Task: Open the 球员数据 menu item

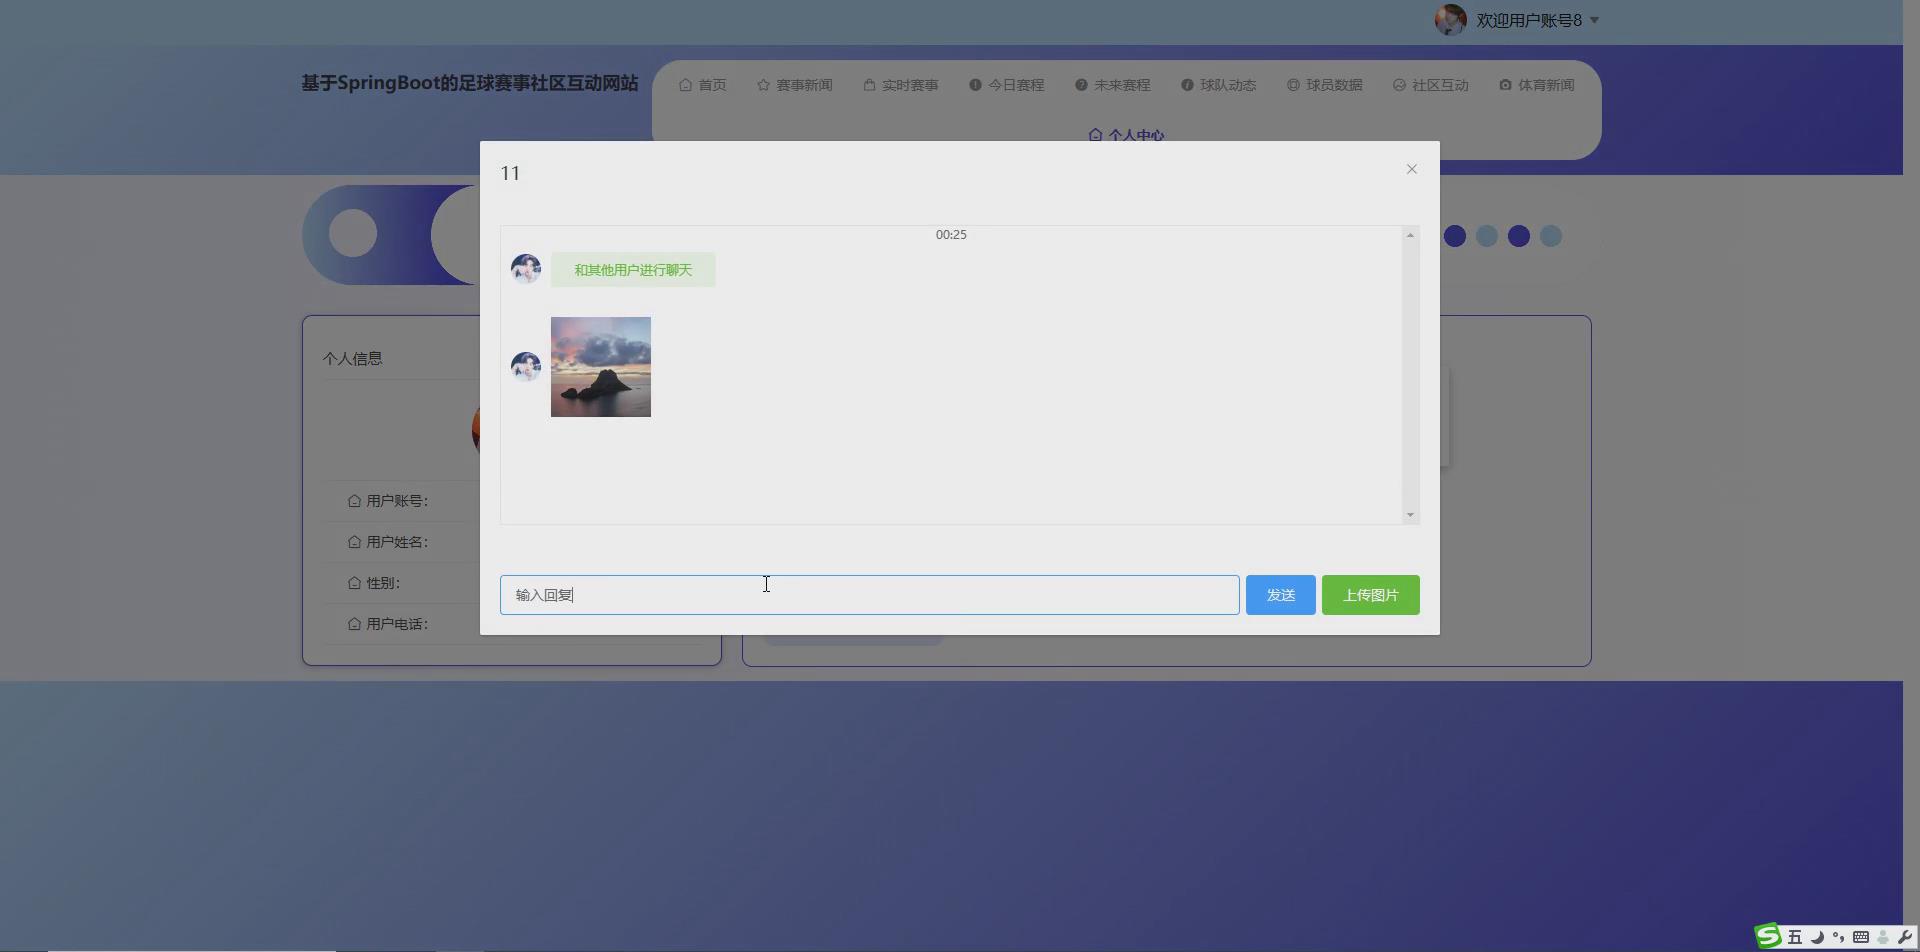Action: click(x=1324, y=85)
